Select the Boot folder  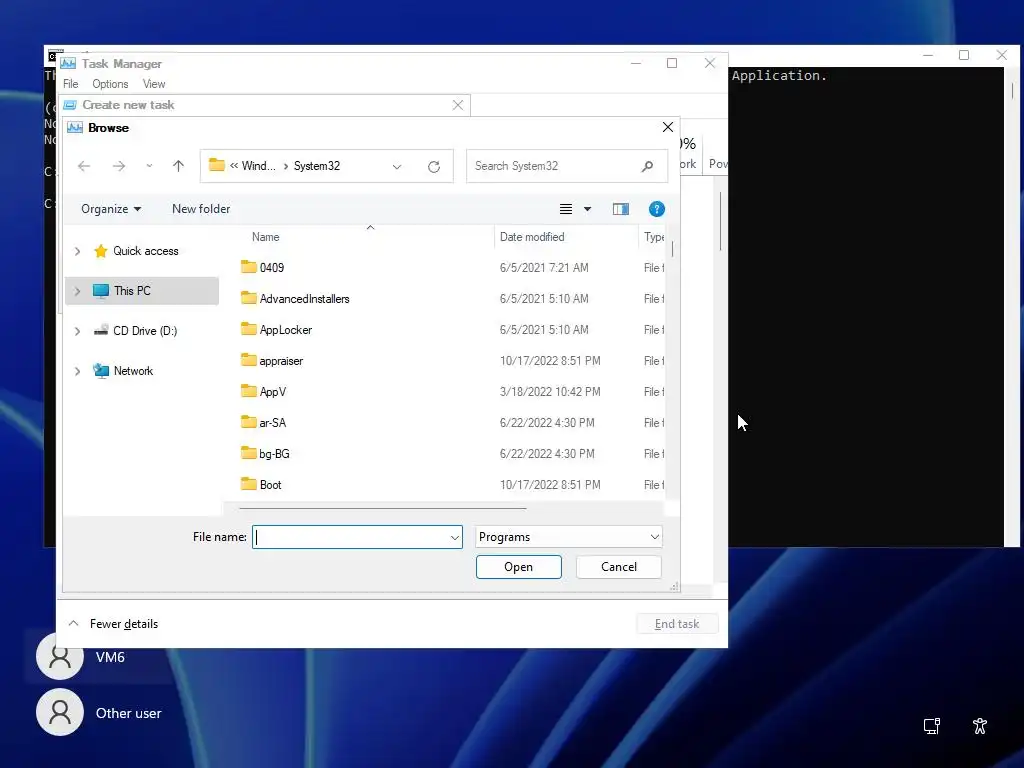click(x=270, y=485)
